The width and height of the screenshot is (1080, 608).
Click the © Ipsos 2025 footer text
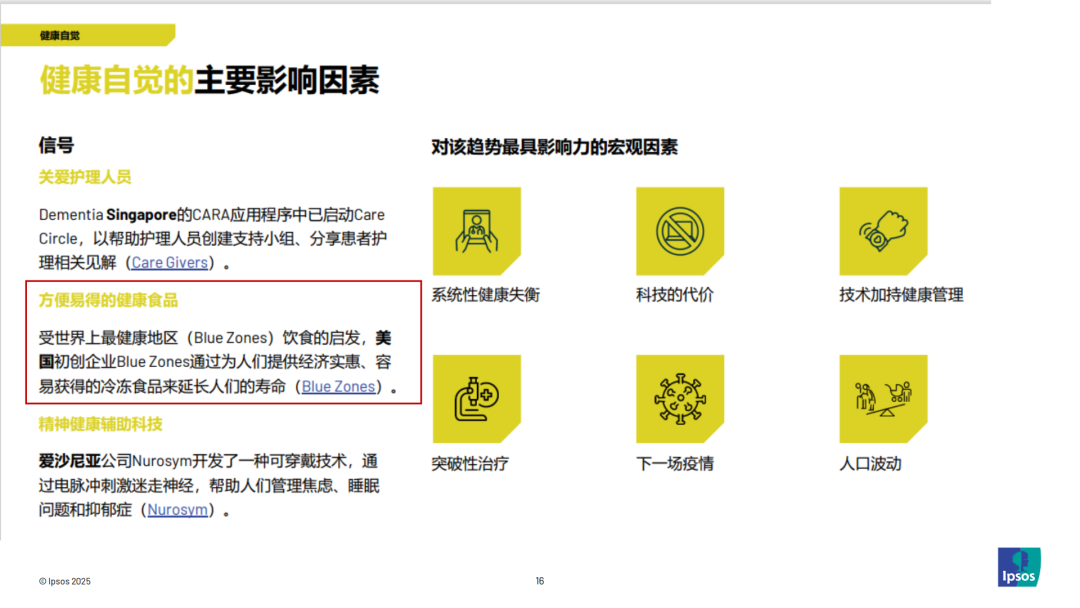coord(65,581)
